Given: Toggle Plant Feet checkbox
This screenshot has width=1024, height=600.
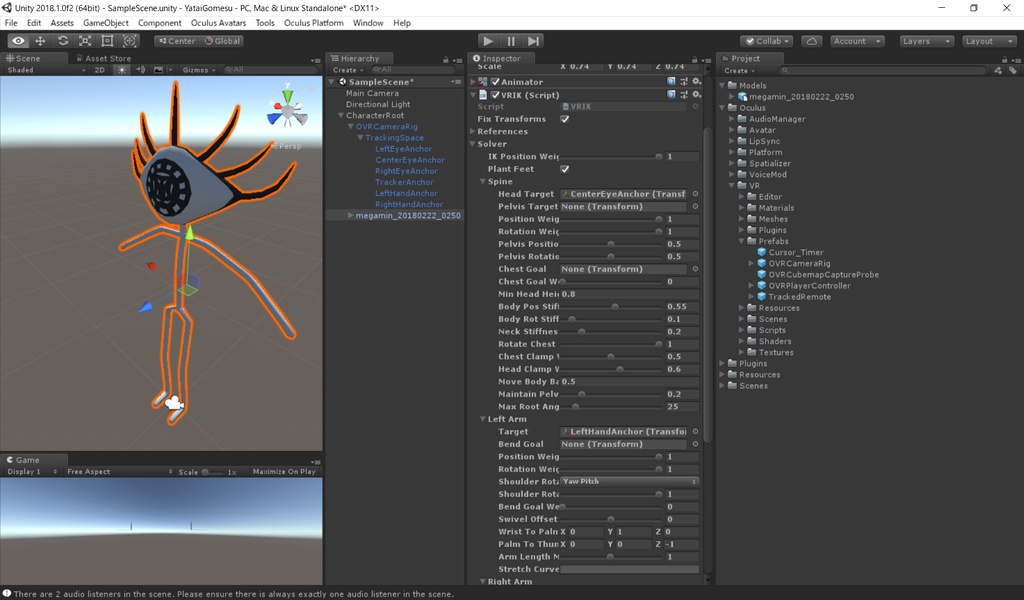Looking at the screenshot, I should [565, 169].
